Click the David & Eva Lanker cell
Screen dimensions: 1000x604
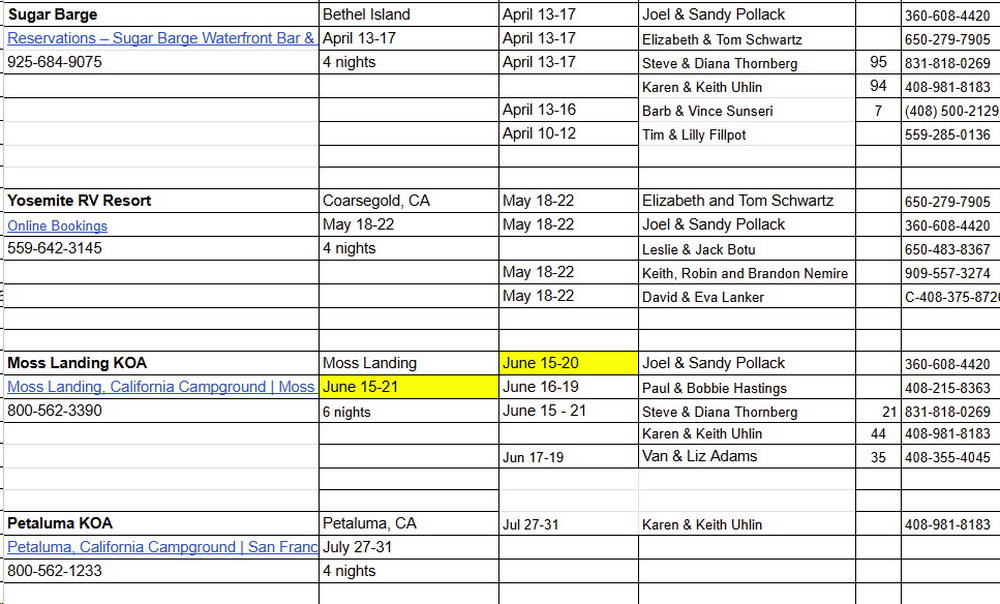click(x=703, y=297)
